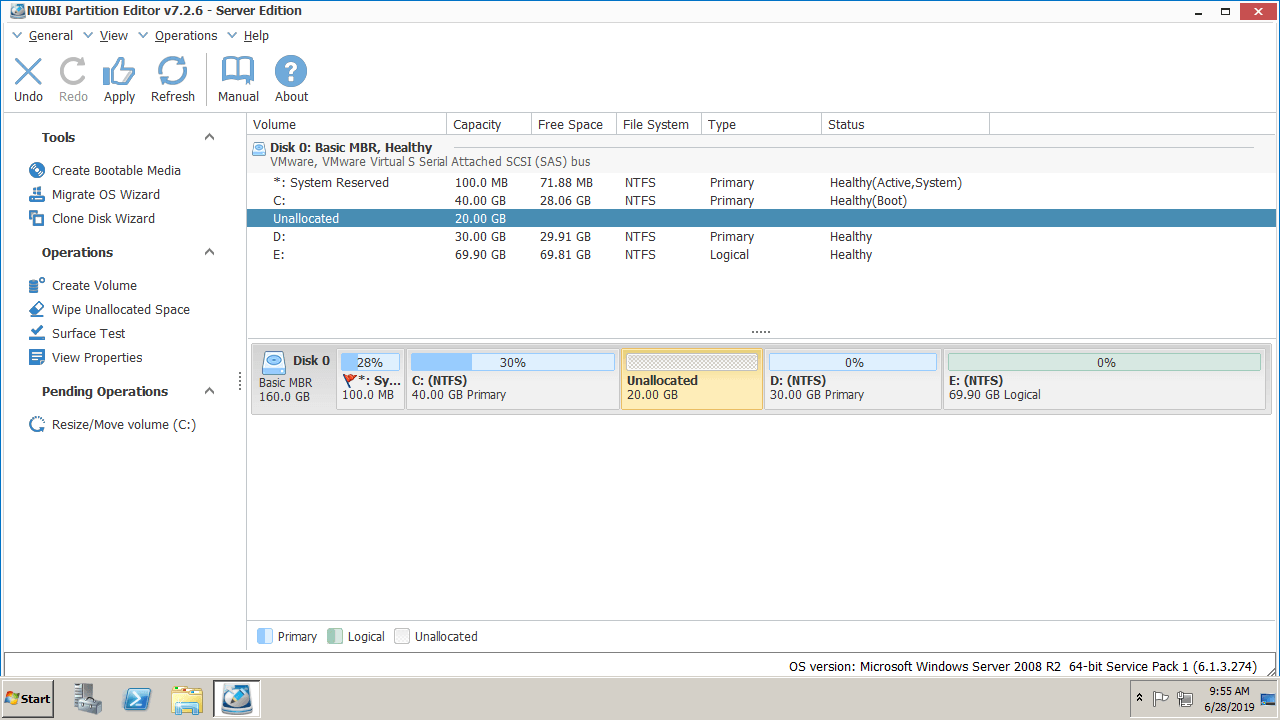Click Wipe Unallocated Space option
This screenshot has width=1280, height=720.
[120, 310]
